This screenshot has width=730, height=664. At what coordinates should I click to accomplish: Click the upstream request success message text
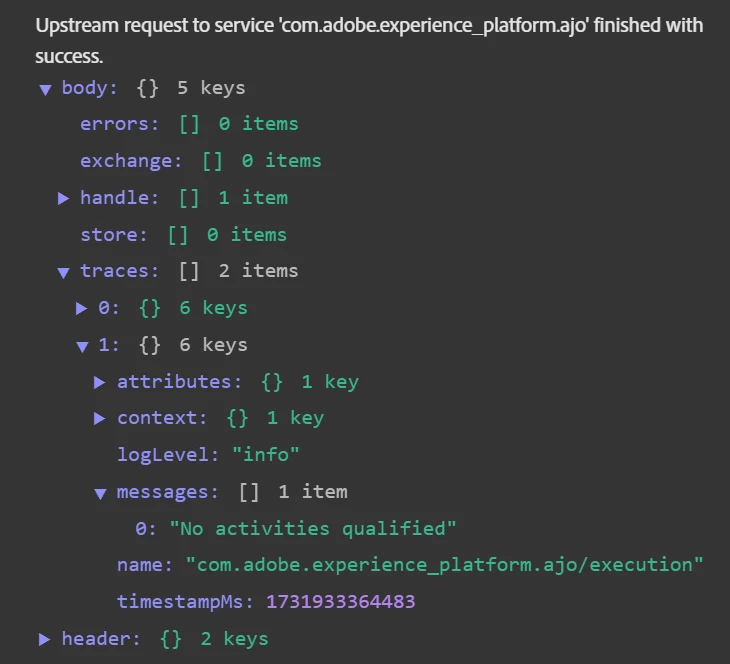coord(369,41)
